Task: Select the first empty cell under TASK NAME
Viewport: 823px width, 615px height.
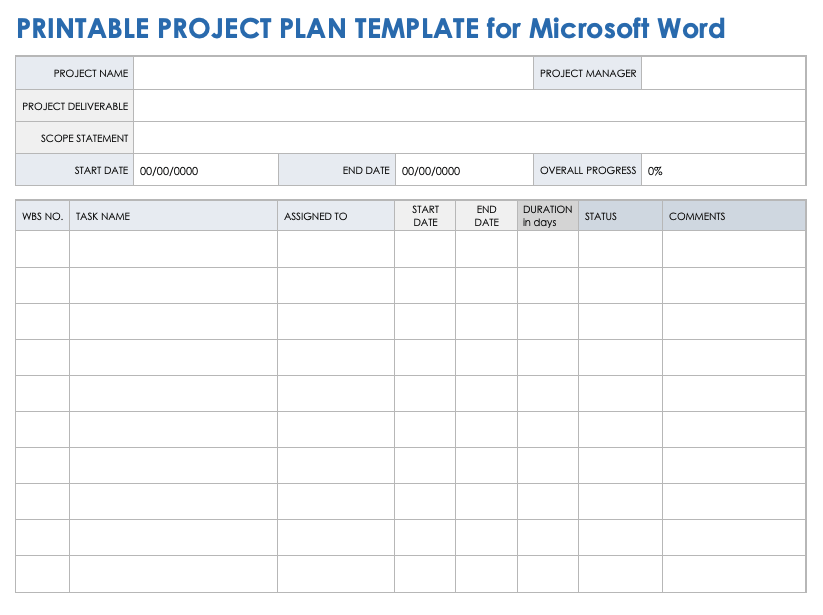Action: coord(173,249)
